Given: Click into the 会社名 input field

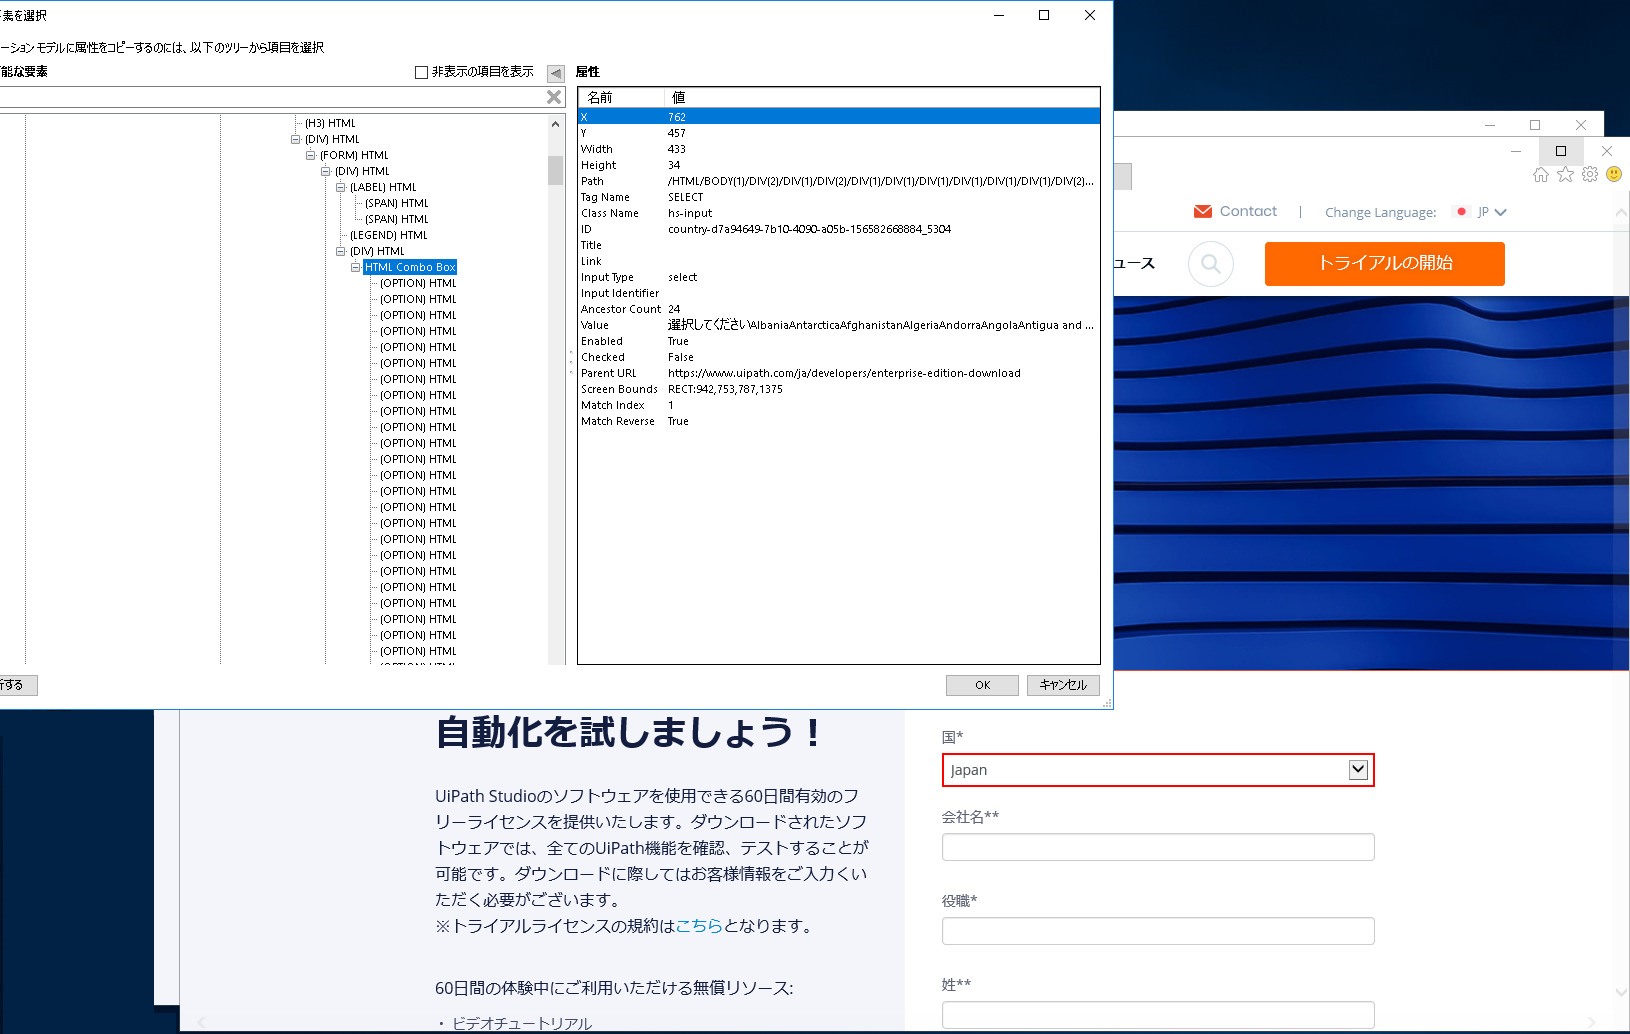Looking at the screenshot, I should pyautogui.click(x=1158, y=847).
